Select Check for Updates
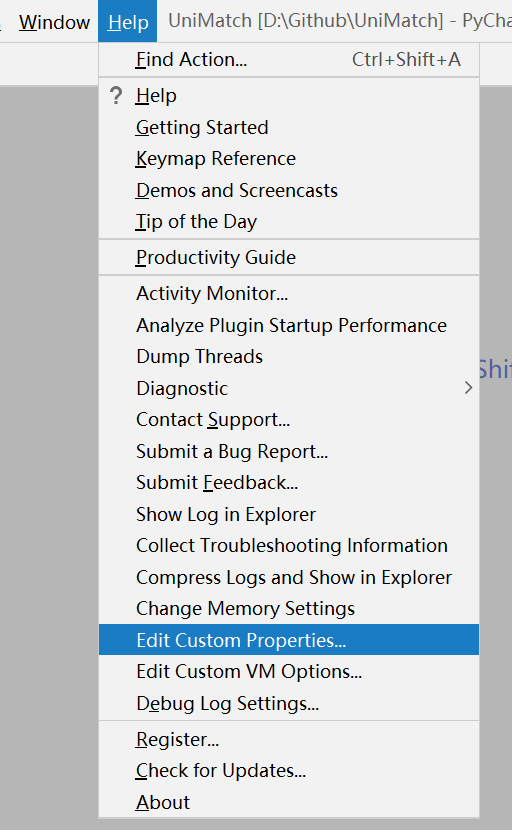Viewport: 512px width, 830px height. tap(289, 770)
